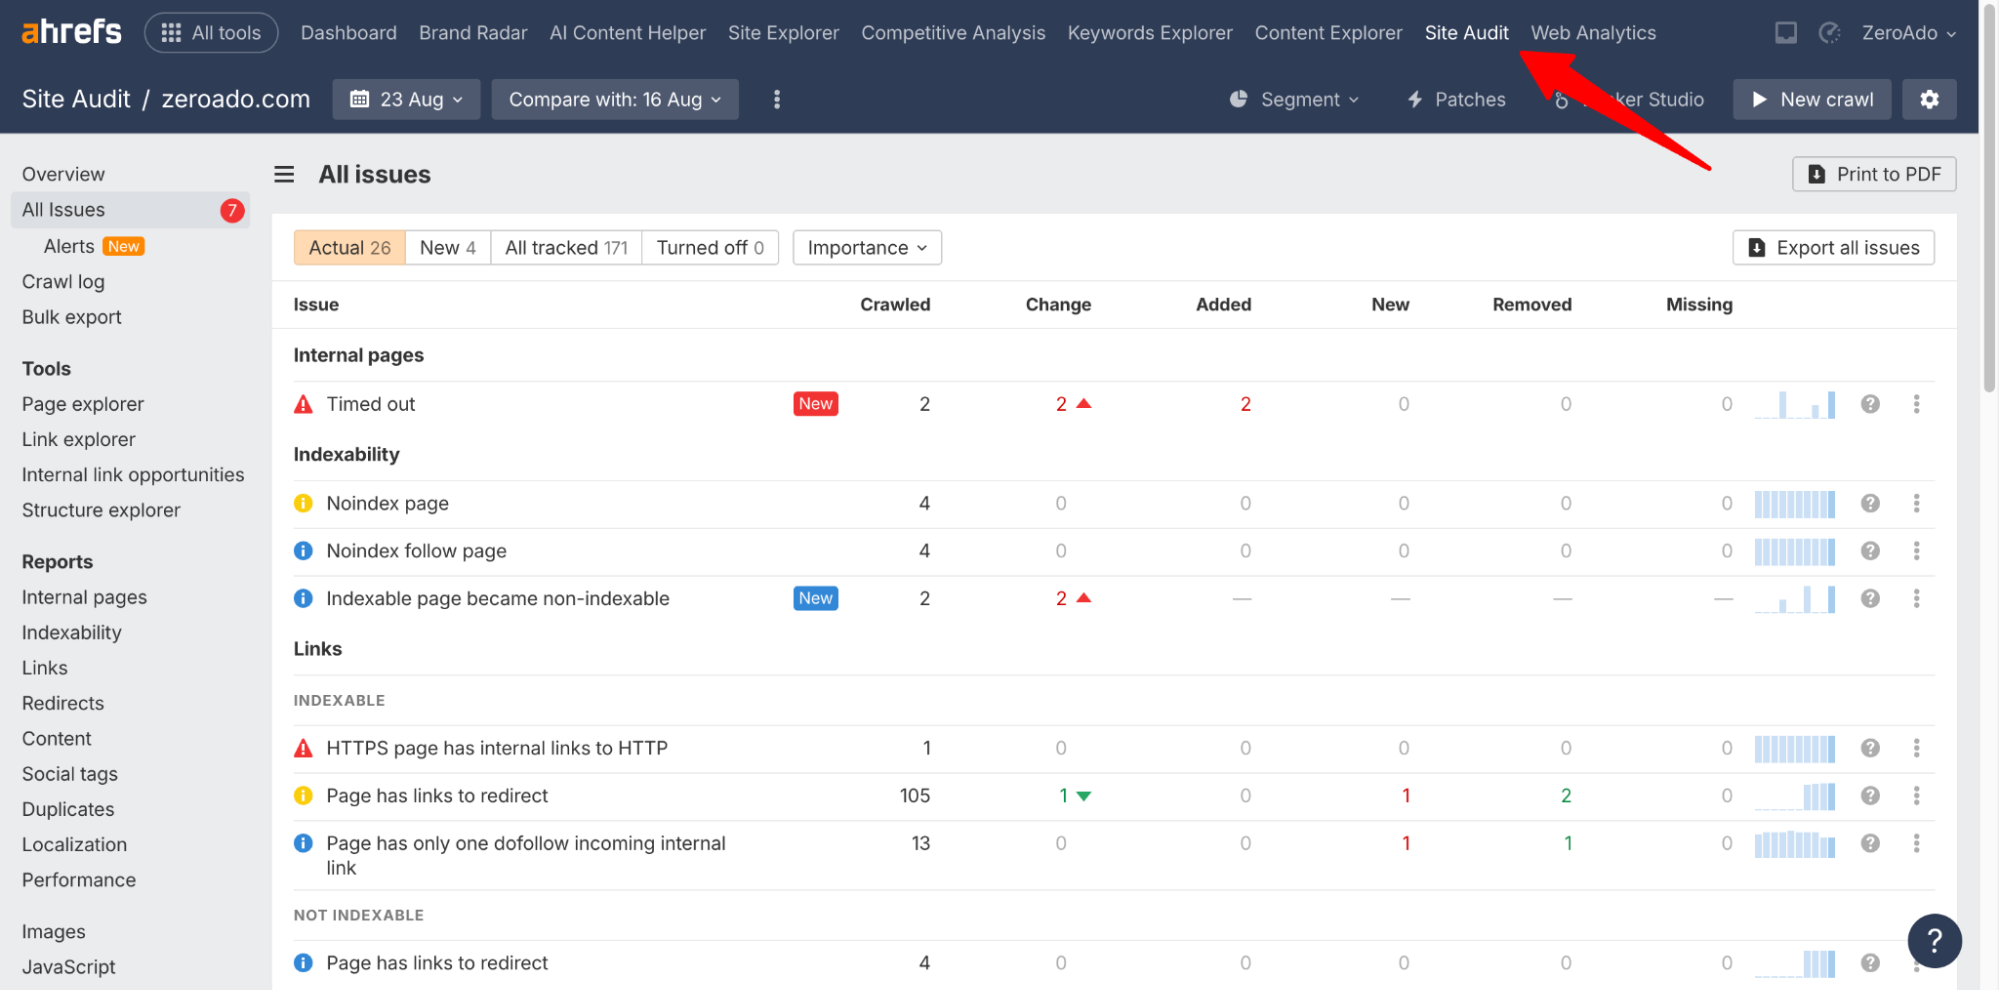Toggle the sidebar hamburger menu
This screenshot has width=1999, height=990.
pos(284,174)
